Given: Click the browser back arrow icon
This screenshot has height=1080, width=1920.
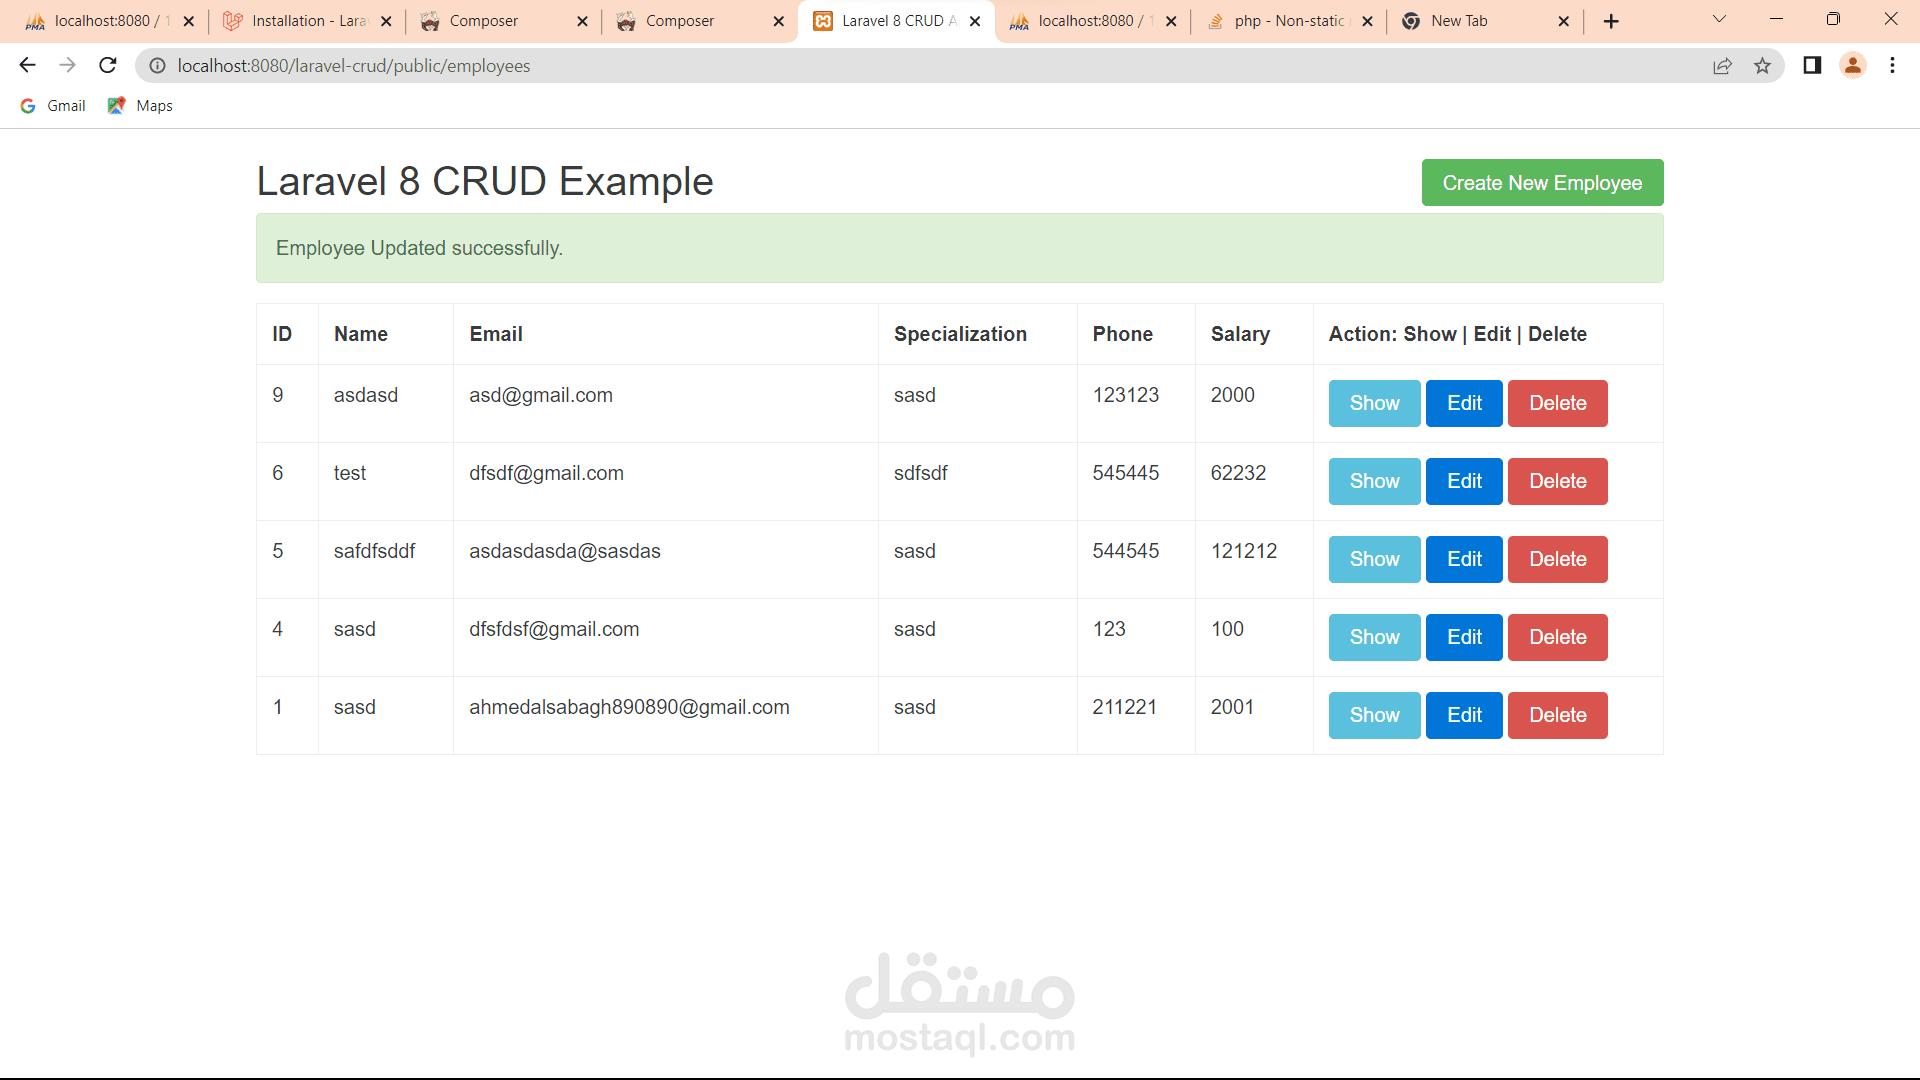Looking at the screenshot, I should [x=27, y=66].
